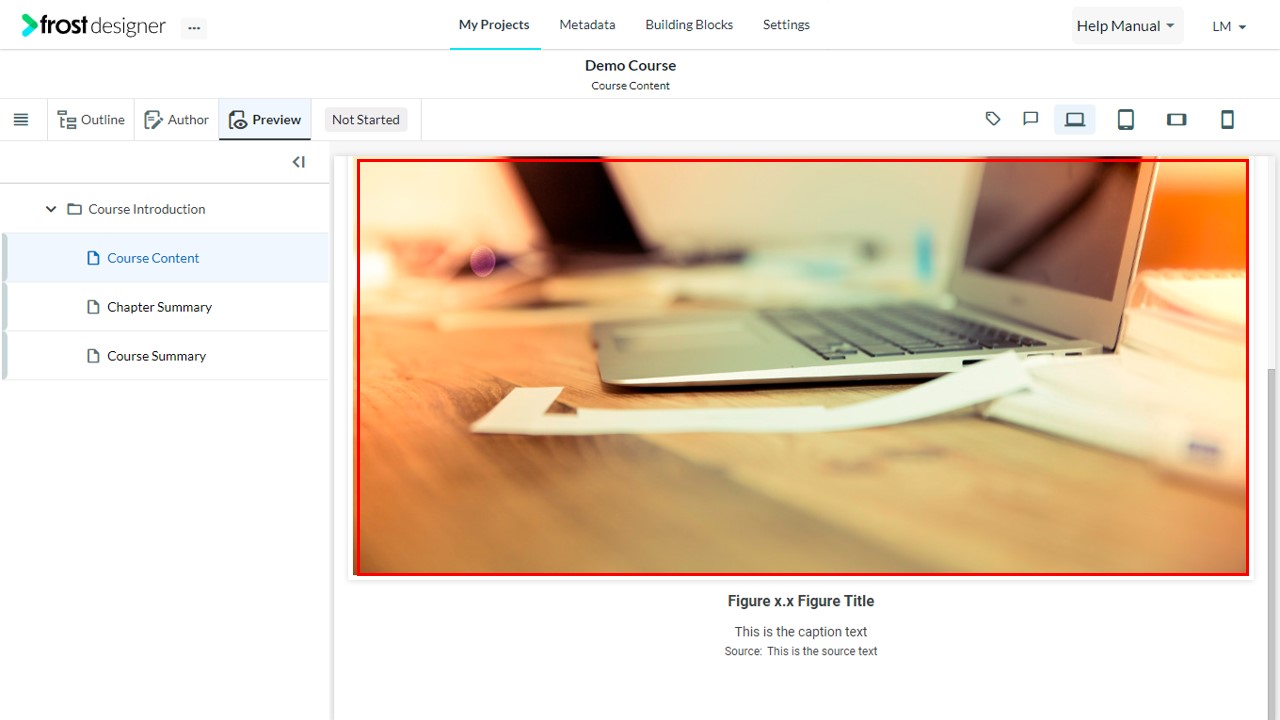Select the Preview view tab
Screen dimensions: 1280x720
pos(265,120)
